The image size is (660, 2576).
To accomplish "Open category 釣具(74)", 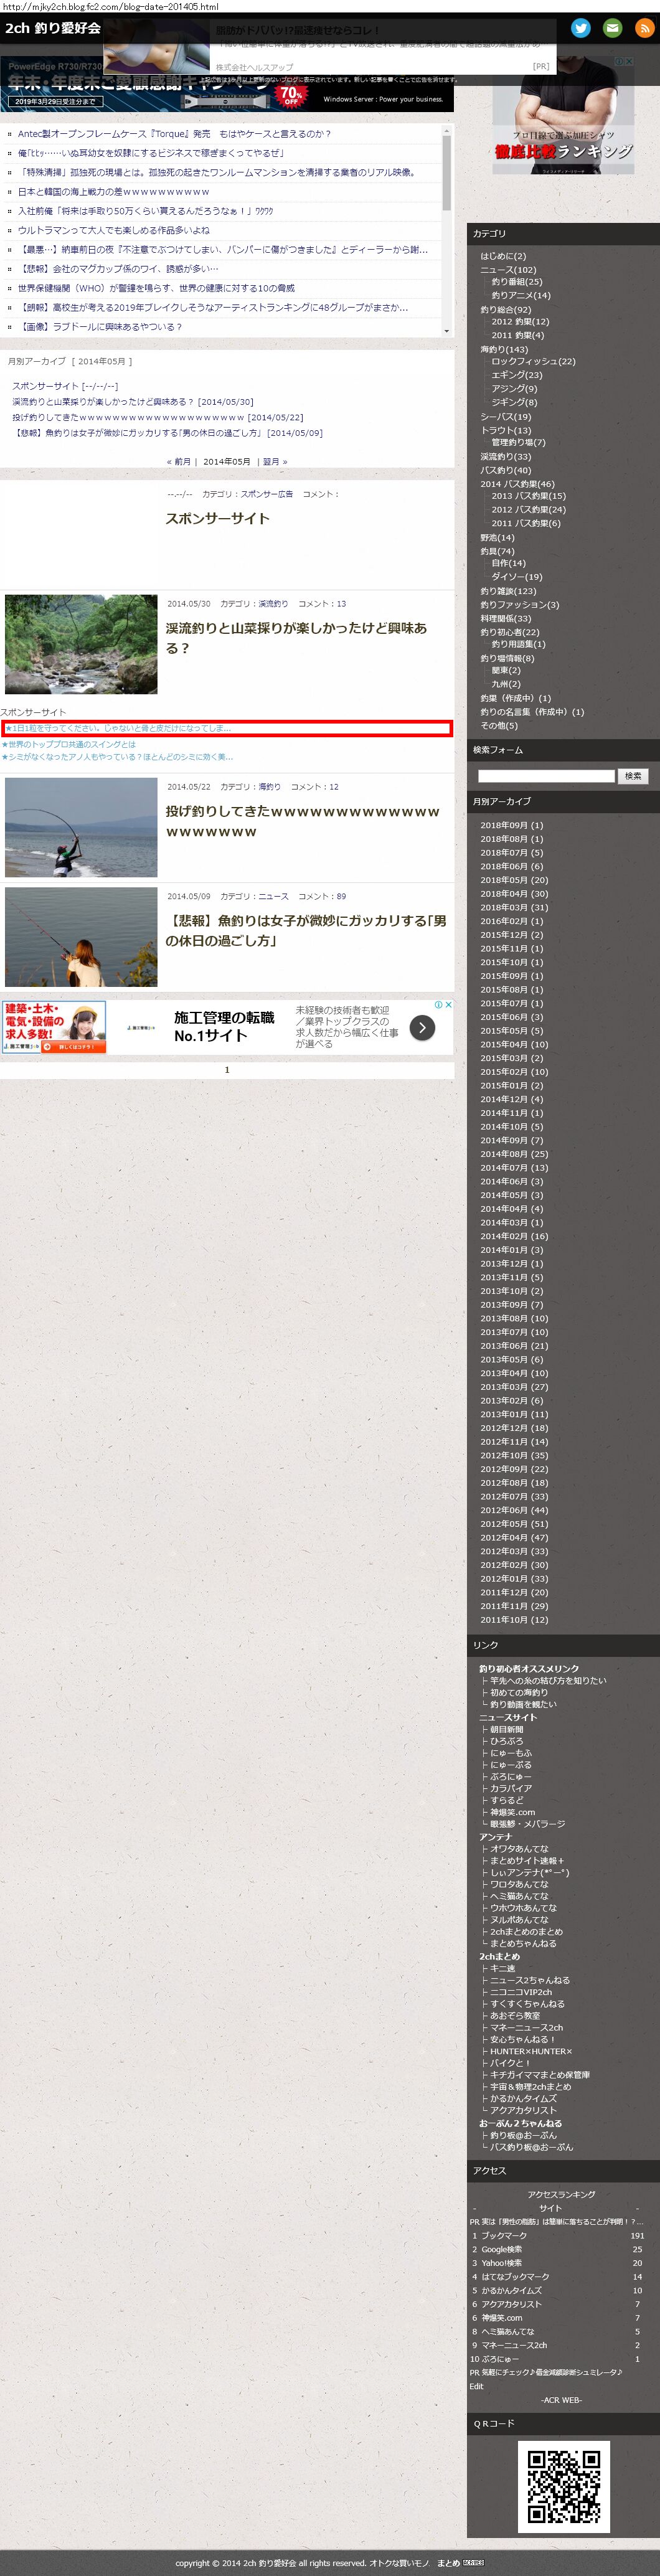I will (x=497, y=551).
